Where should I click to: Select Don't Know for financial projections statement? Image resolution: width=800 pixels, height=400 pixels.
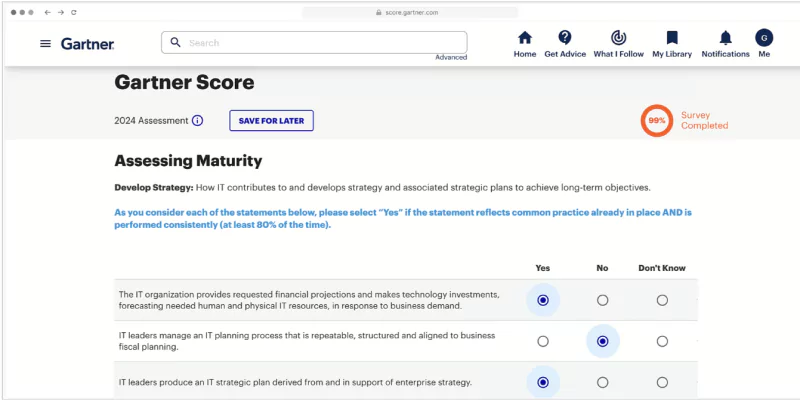(662, 300)
